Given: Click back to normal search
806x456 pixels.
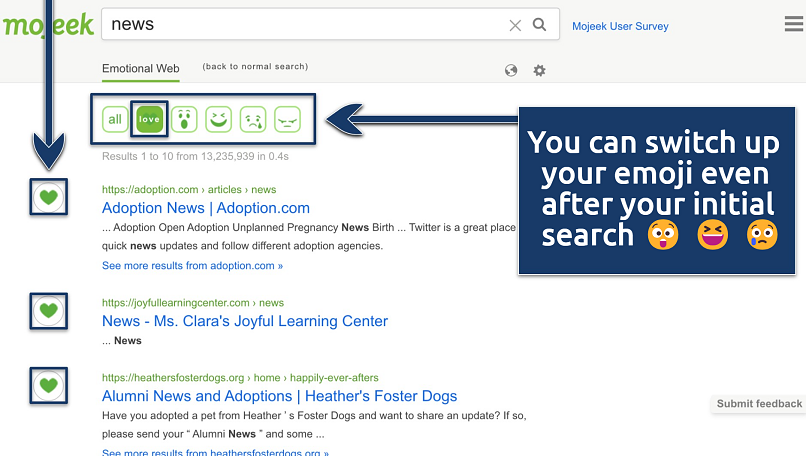Looking at the screenshot, I should pos(255,67).
